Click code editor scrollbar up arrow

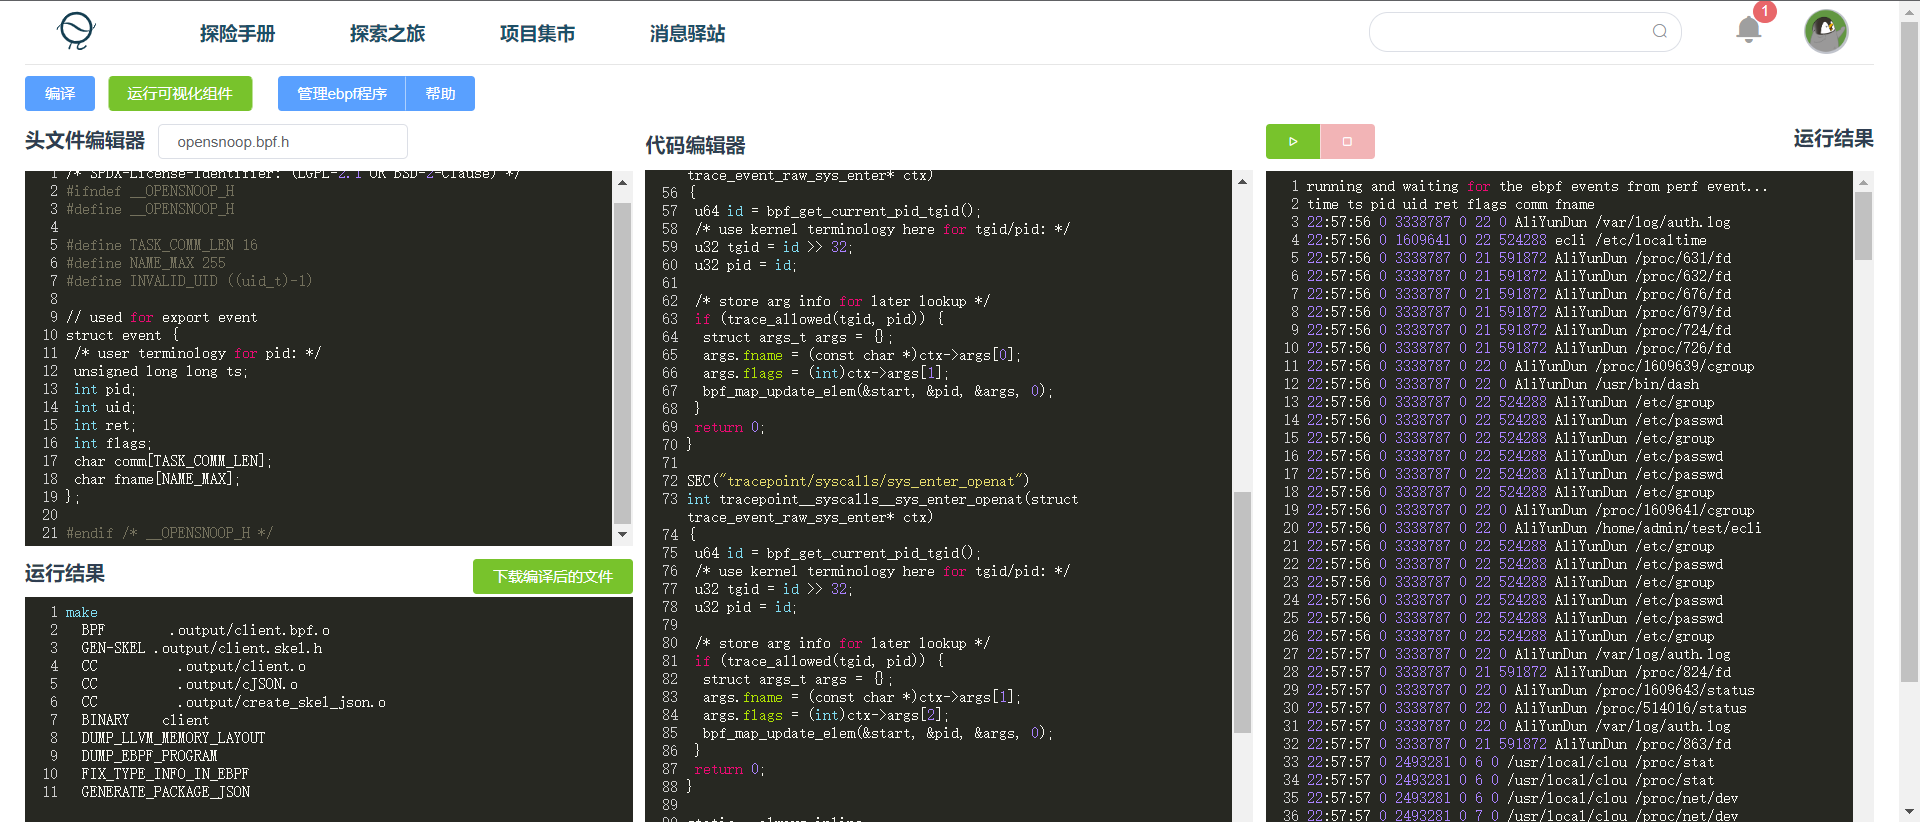pyautogui.click(x=1242, y=182)
